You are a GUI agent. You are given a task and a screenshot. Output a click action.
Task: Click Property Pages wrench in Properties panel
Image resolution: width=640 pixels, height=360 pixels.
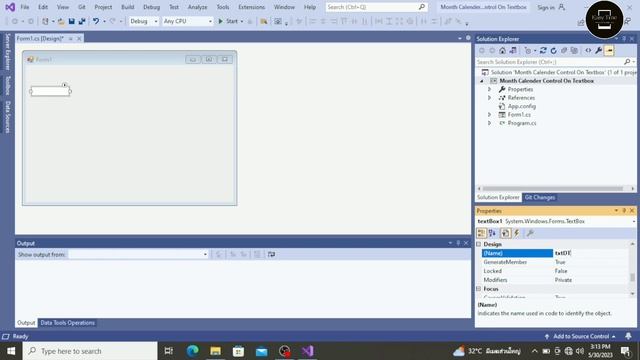pos(530,233)
